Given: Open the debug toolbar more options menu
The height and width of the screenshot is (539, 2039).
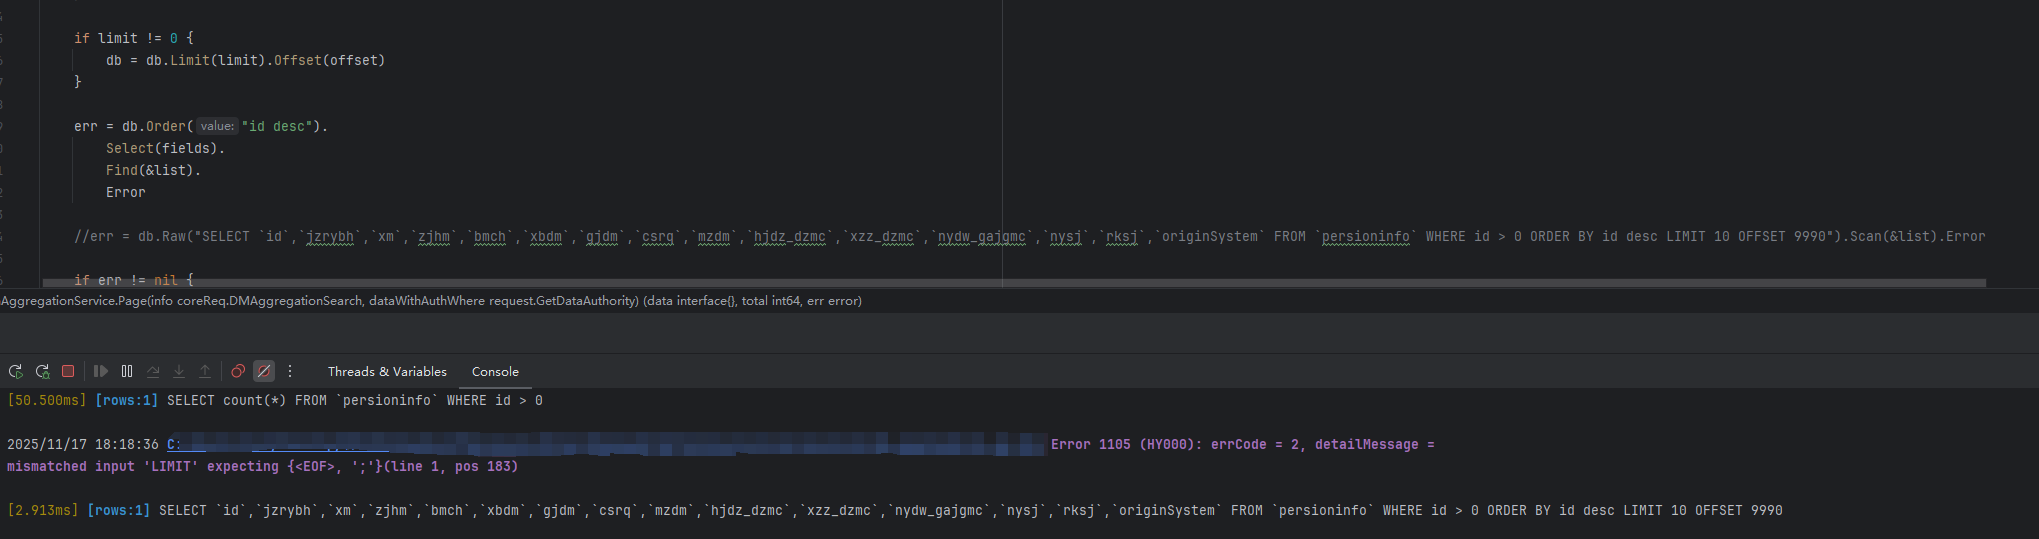Looking at the screenshot, I should point(290,371).
